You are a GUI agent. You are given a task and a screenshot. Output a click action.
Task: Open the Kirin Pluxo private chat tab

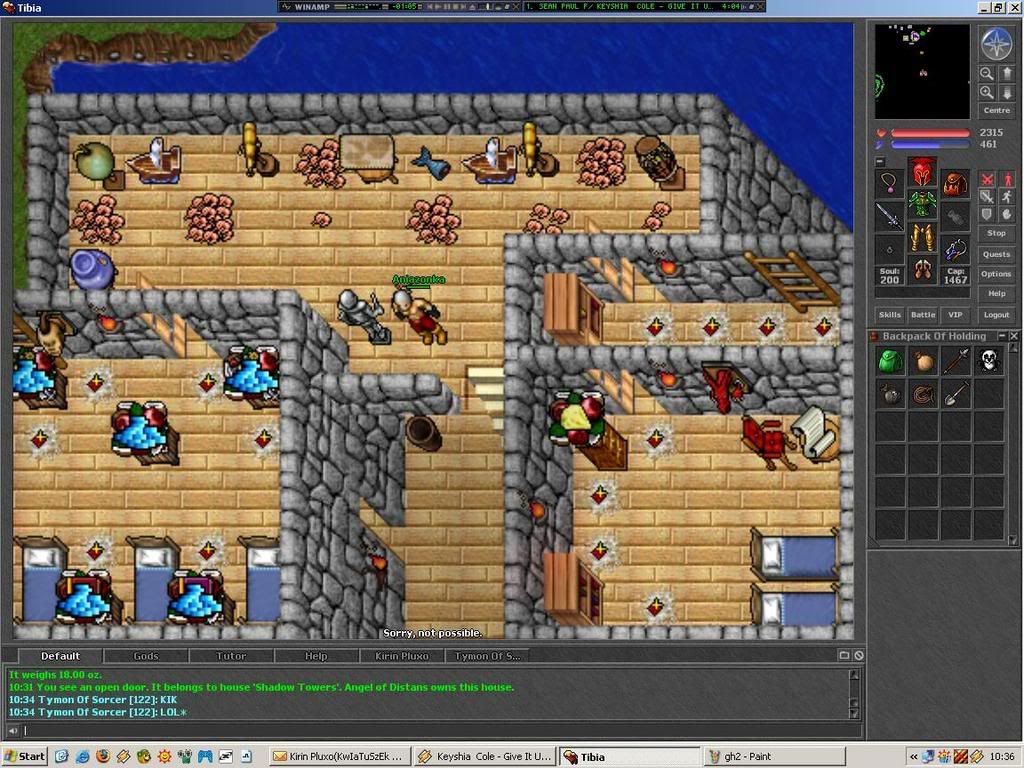click(402, 656)
